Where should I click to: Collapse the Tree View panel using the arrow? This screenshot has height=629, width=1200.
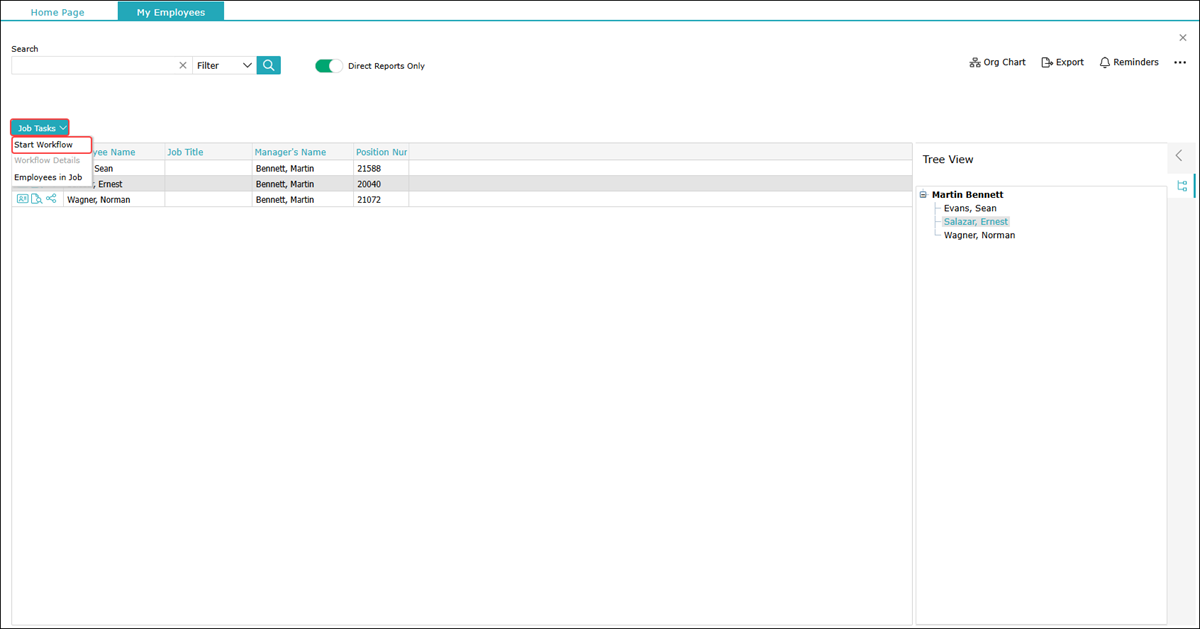[x=1179, y=156]
